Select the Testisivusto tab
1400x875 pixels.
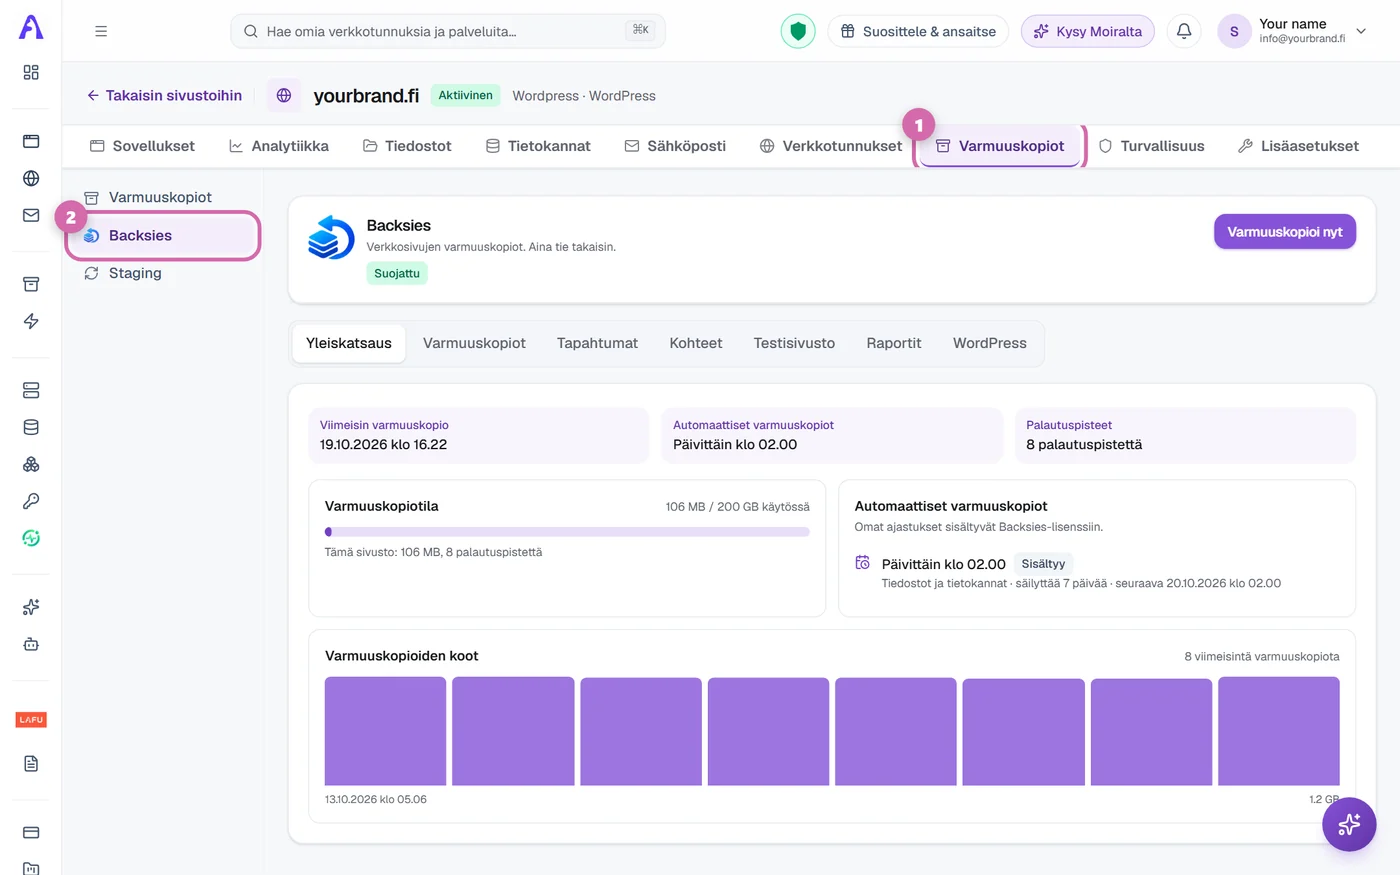point(794,343)
